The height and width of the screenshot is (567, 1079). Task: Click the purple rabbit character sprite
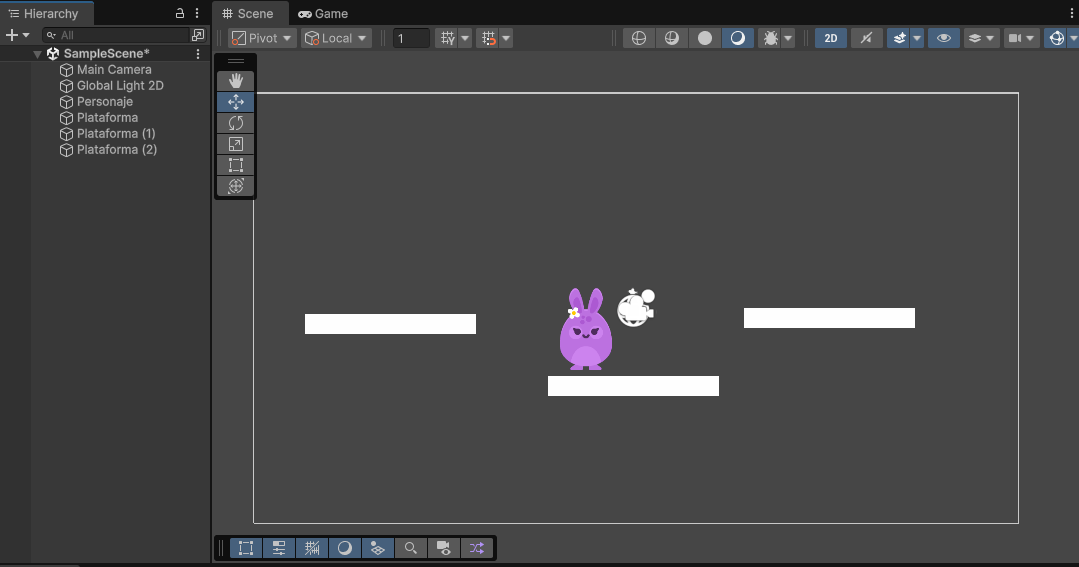point(585,332)
